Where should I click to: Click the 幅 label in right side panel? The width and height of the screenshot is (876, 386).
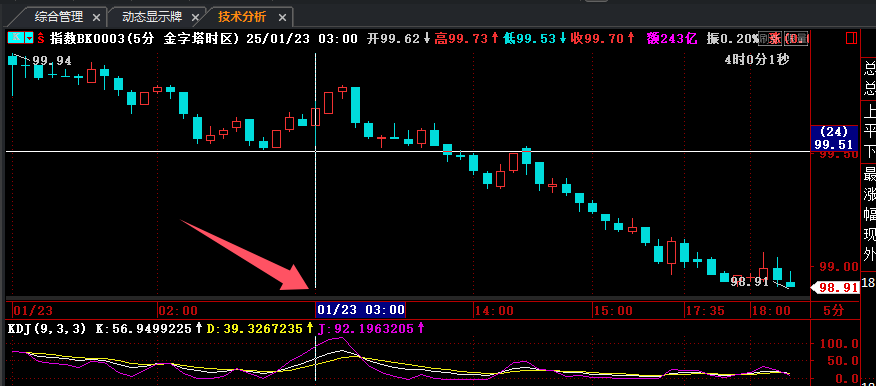click(x=869, y=214)
